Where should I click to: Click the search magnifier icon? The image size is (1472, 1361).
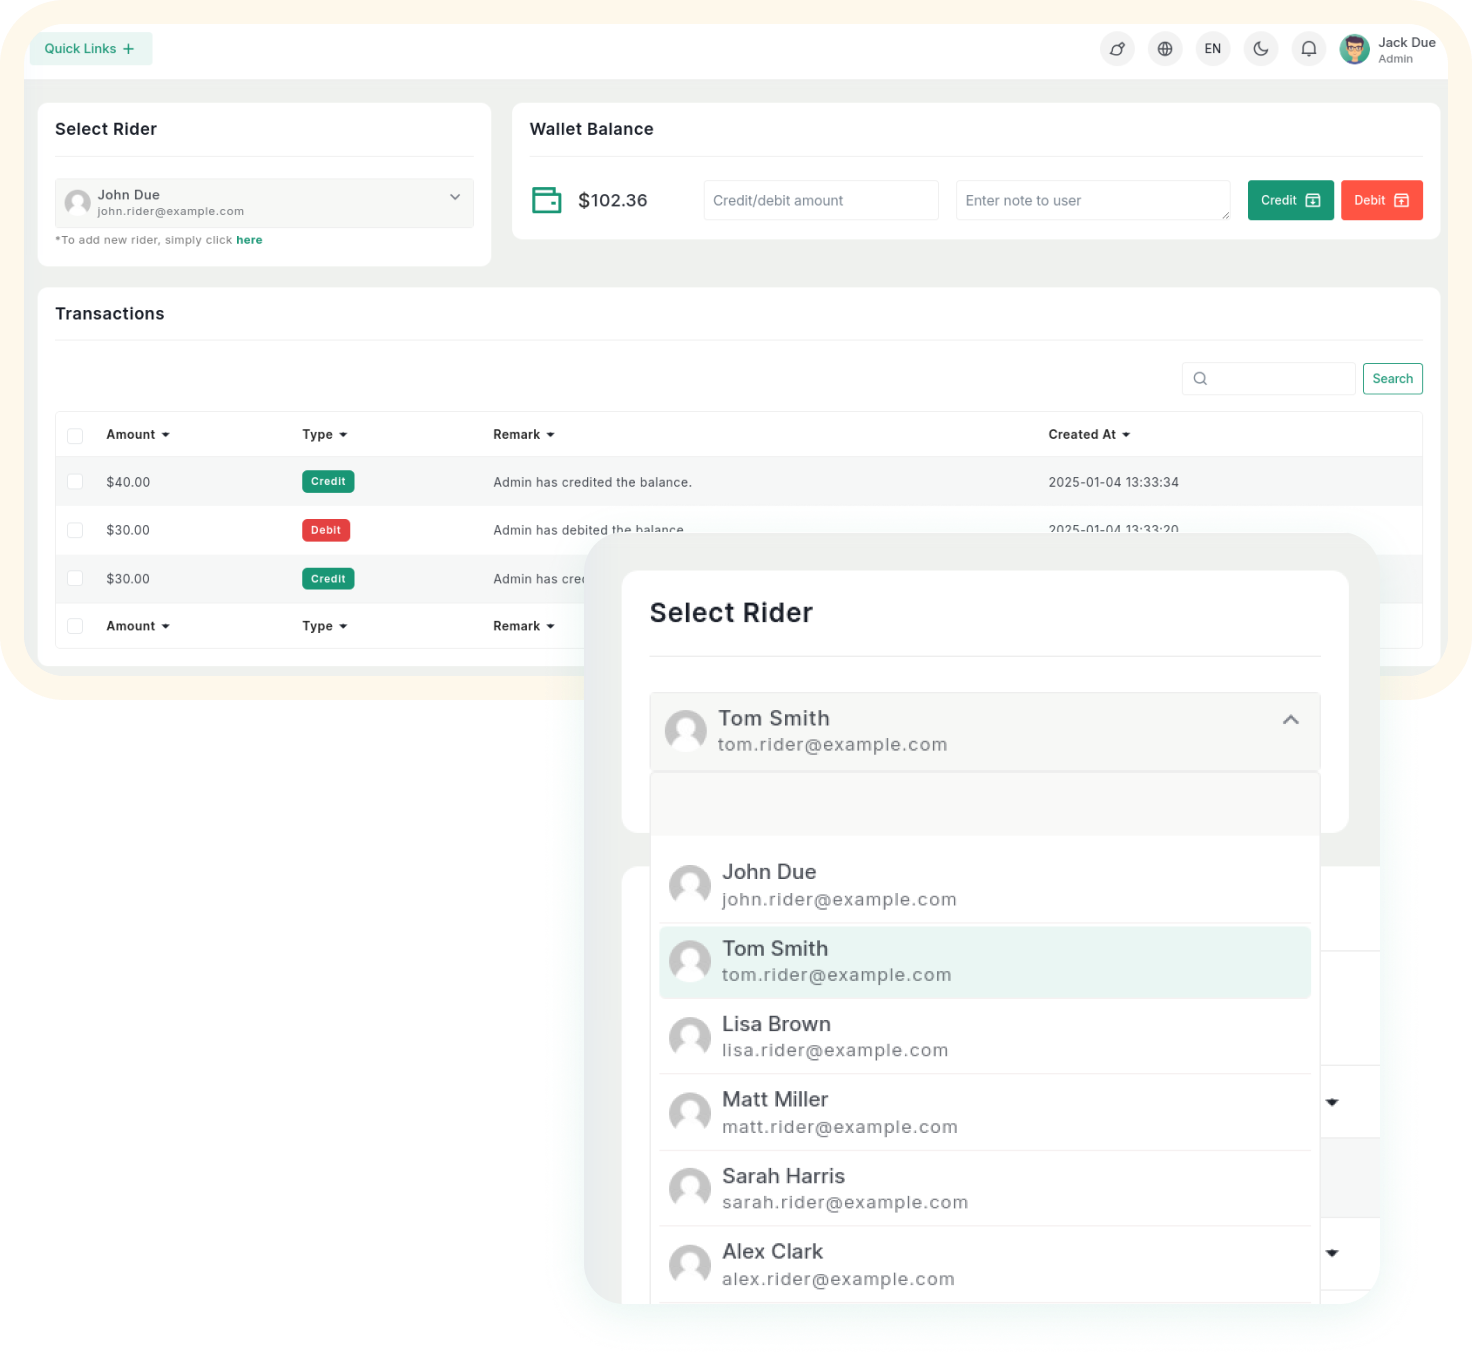(x=1201, y=379)
